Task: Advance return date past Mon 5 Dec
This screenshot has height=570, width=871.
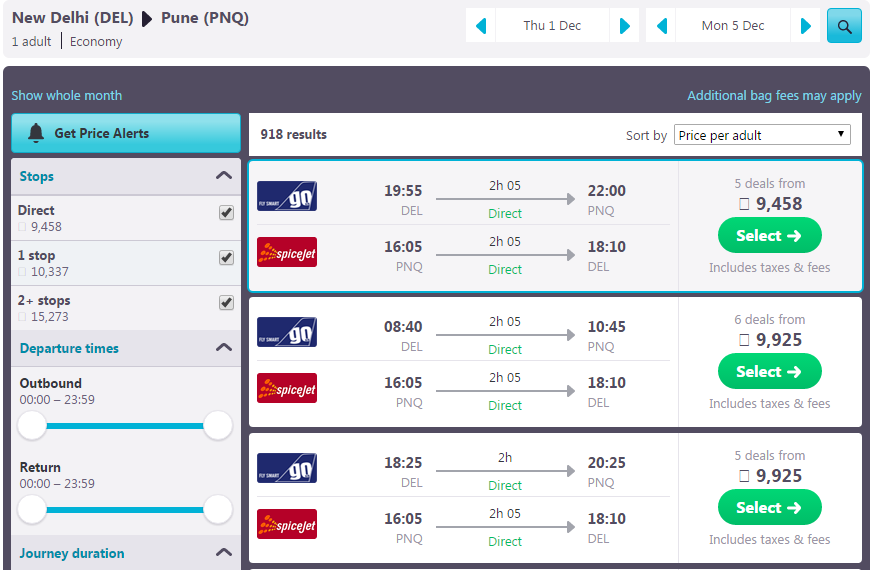Action: click(x=805, y=26)
